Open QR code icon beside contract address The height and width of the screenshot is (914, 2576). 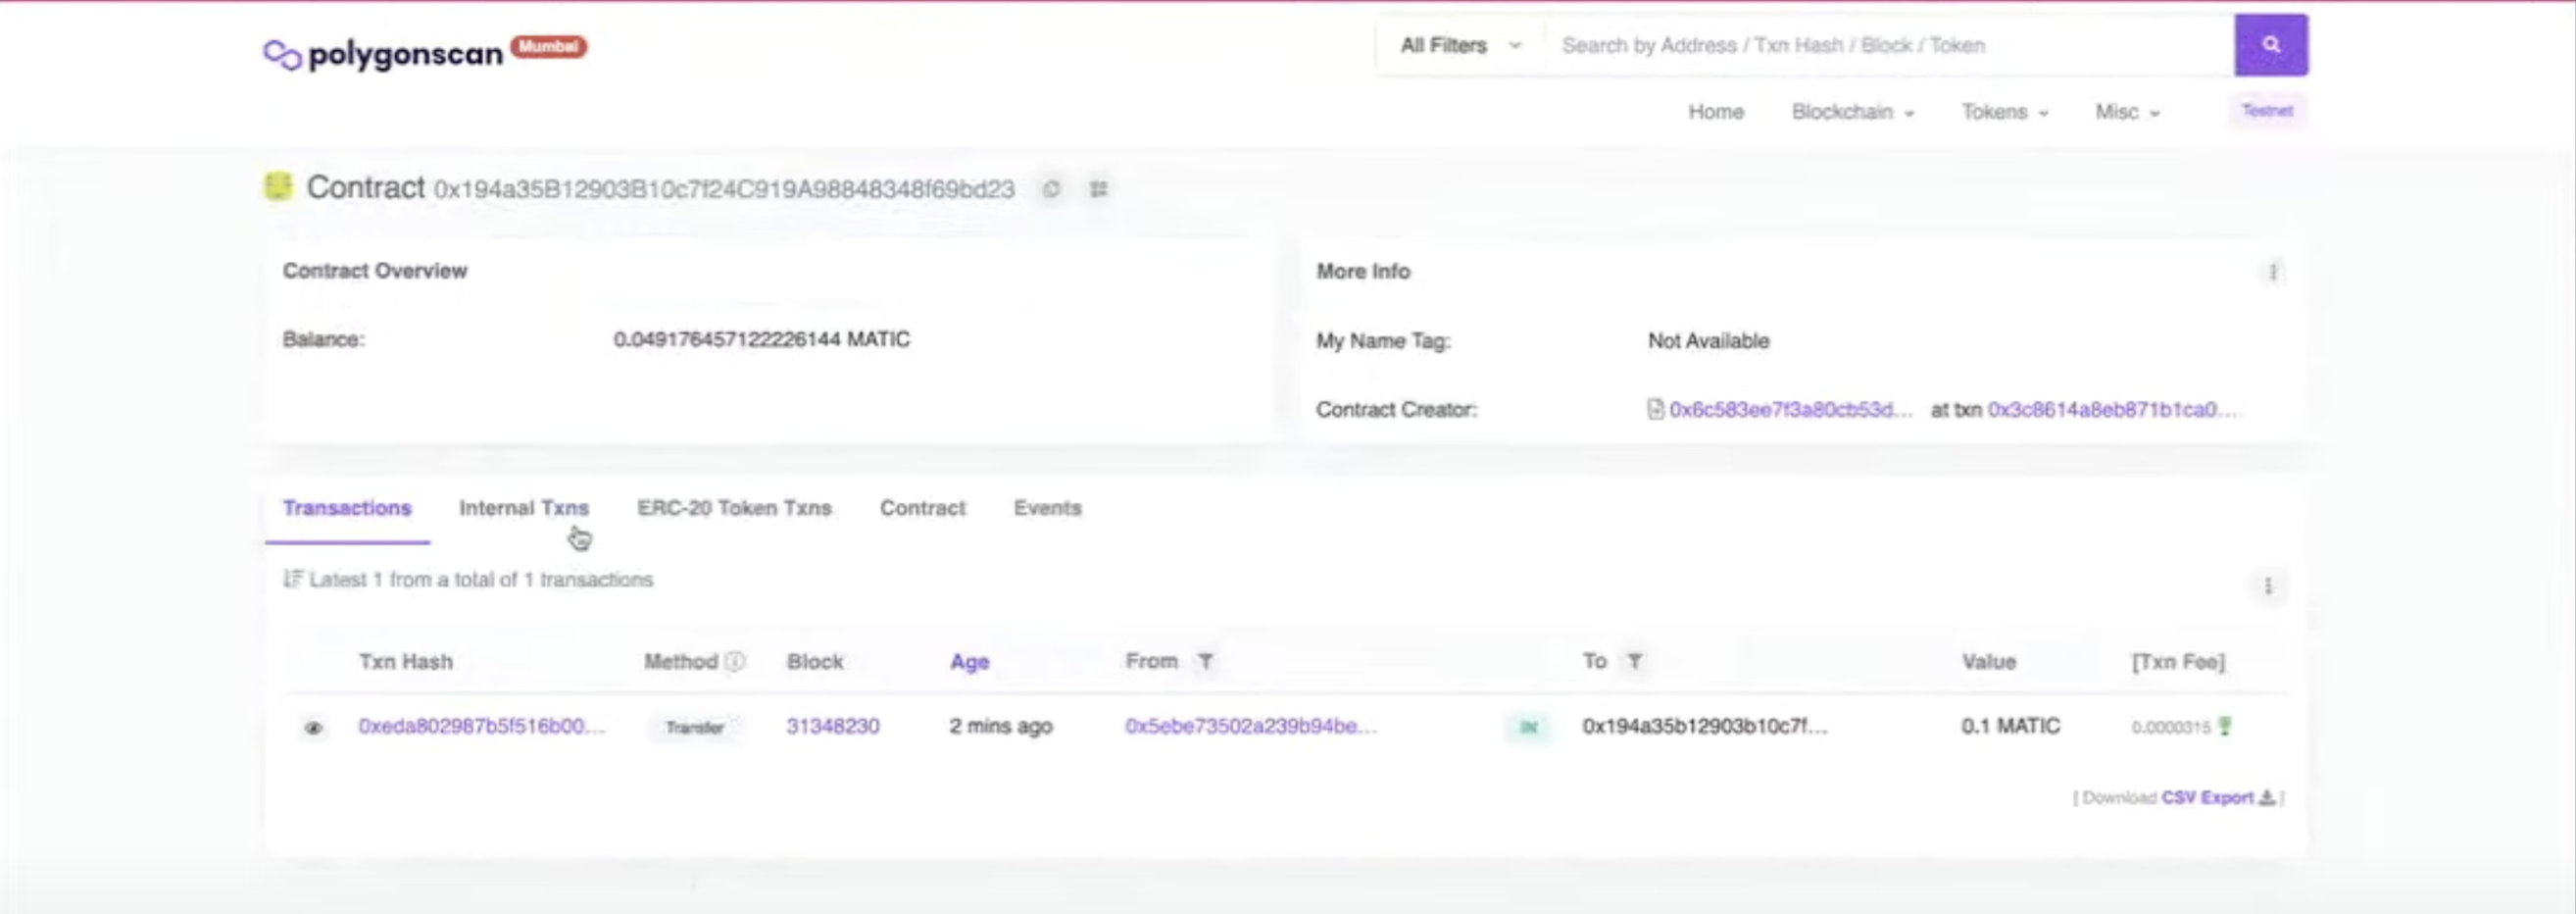(1098, 189)
